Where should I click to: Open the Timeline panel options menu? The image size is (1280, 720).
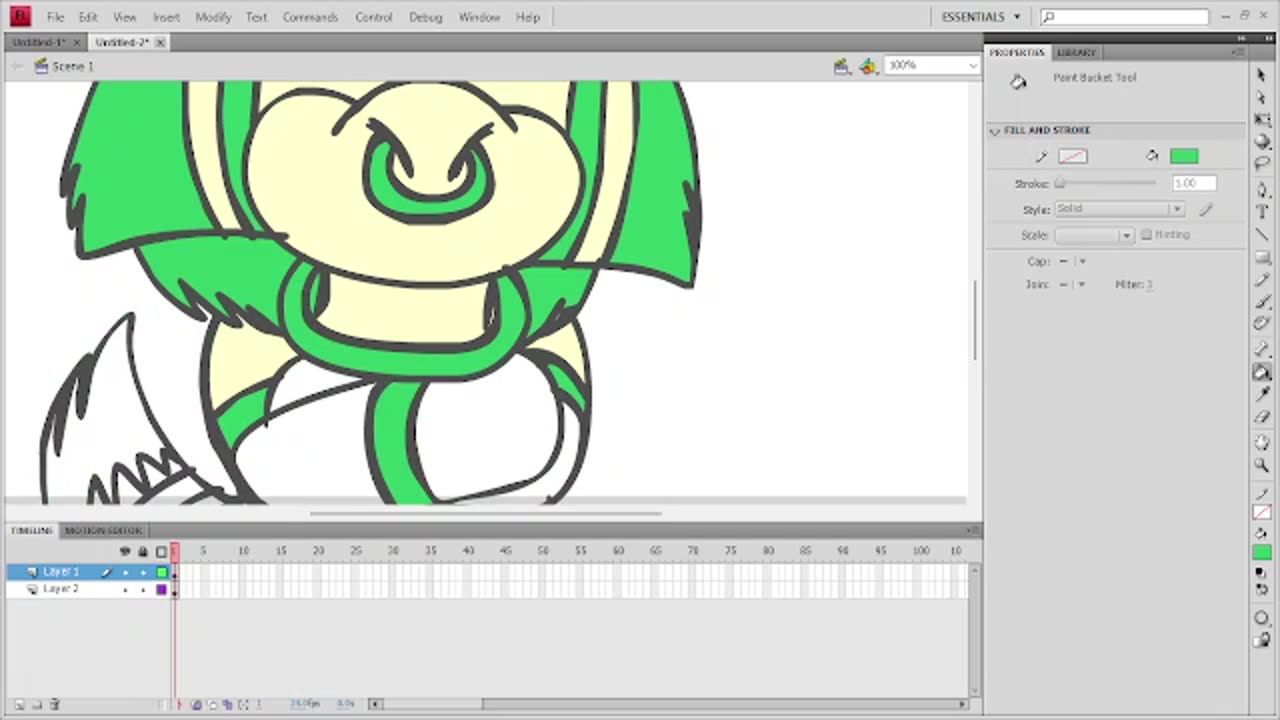click(x=973, y=530)
